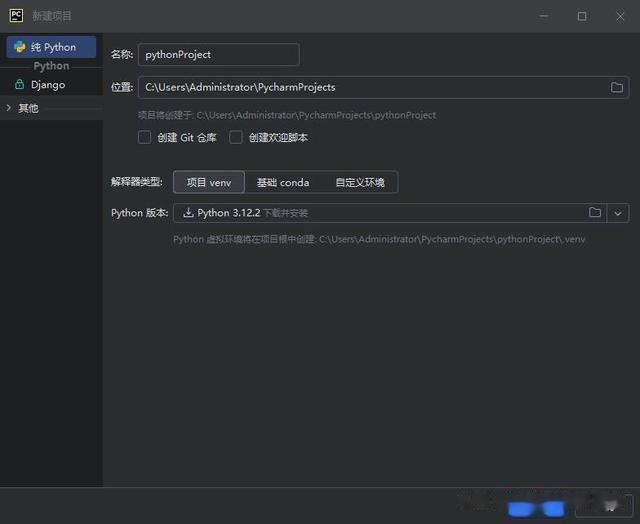Close the 新建项目 dialog

coord(620,16)
